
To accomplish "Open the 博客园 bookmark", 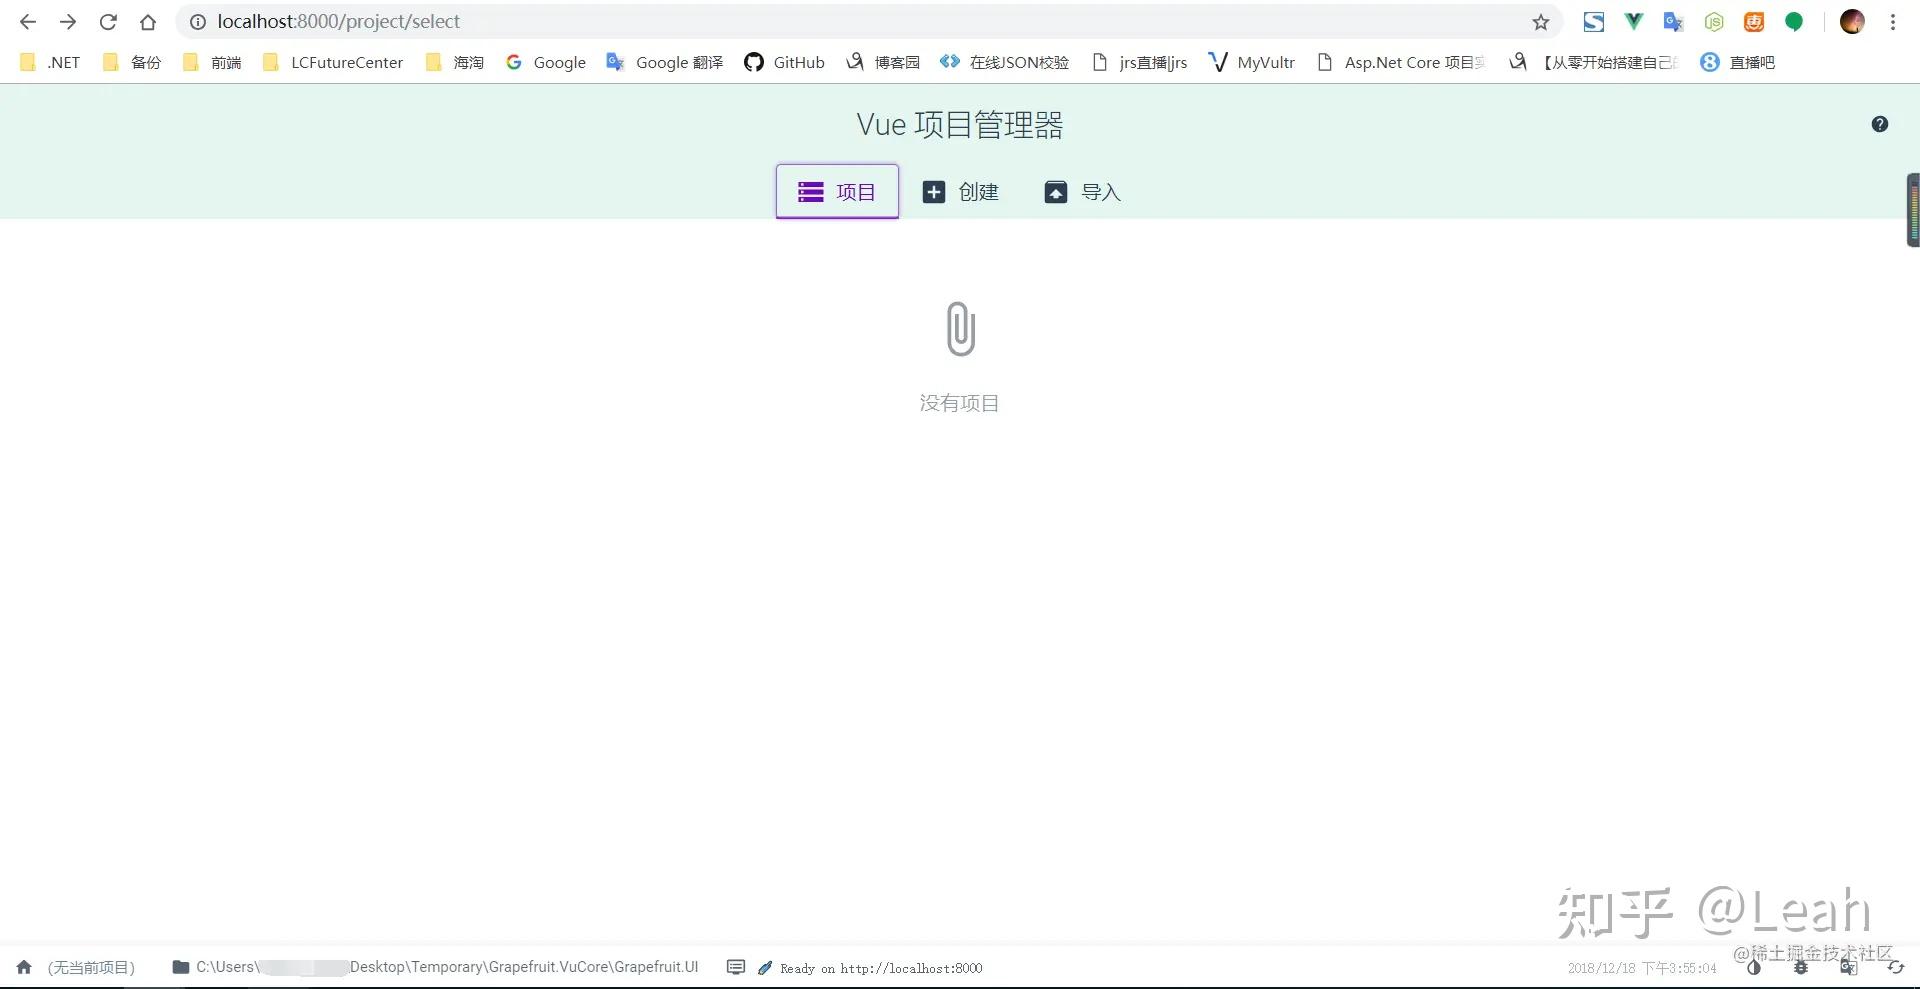I will 883,62.
